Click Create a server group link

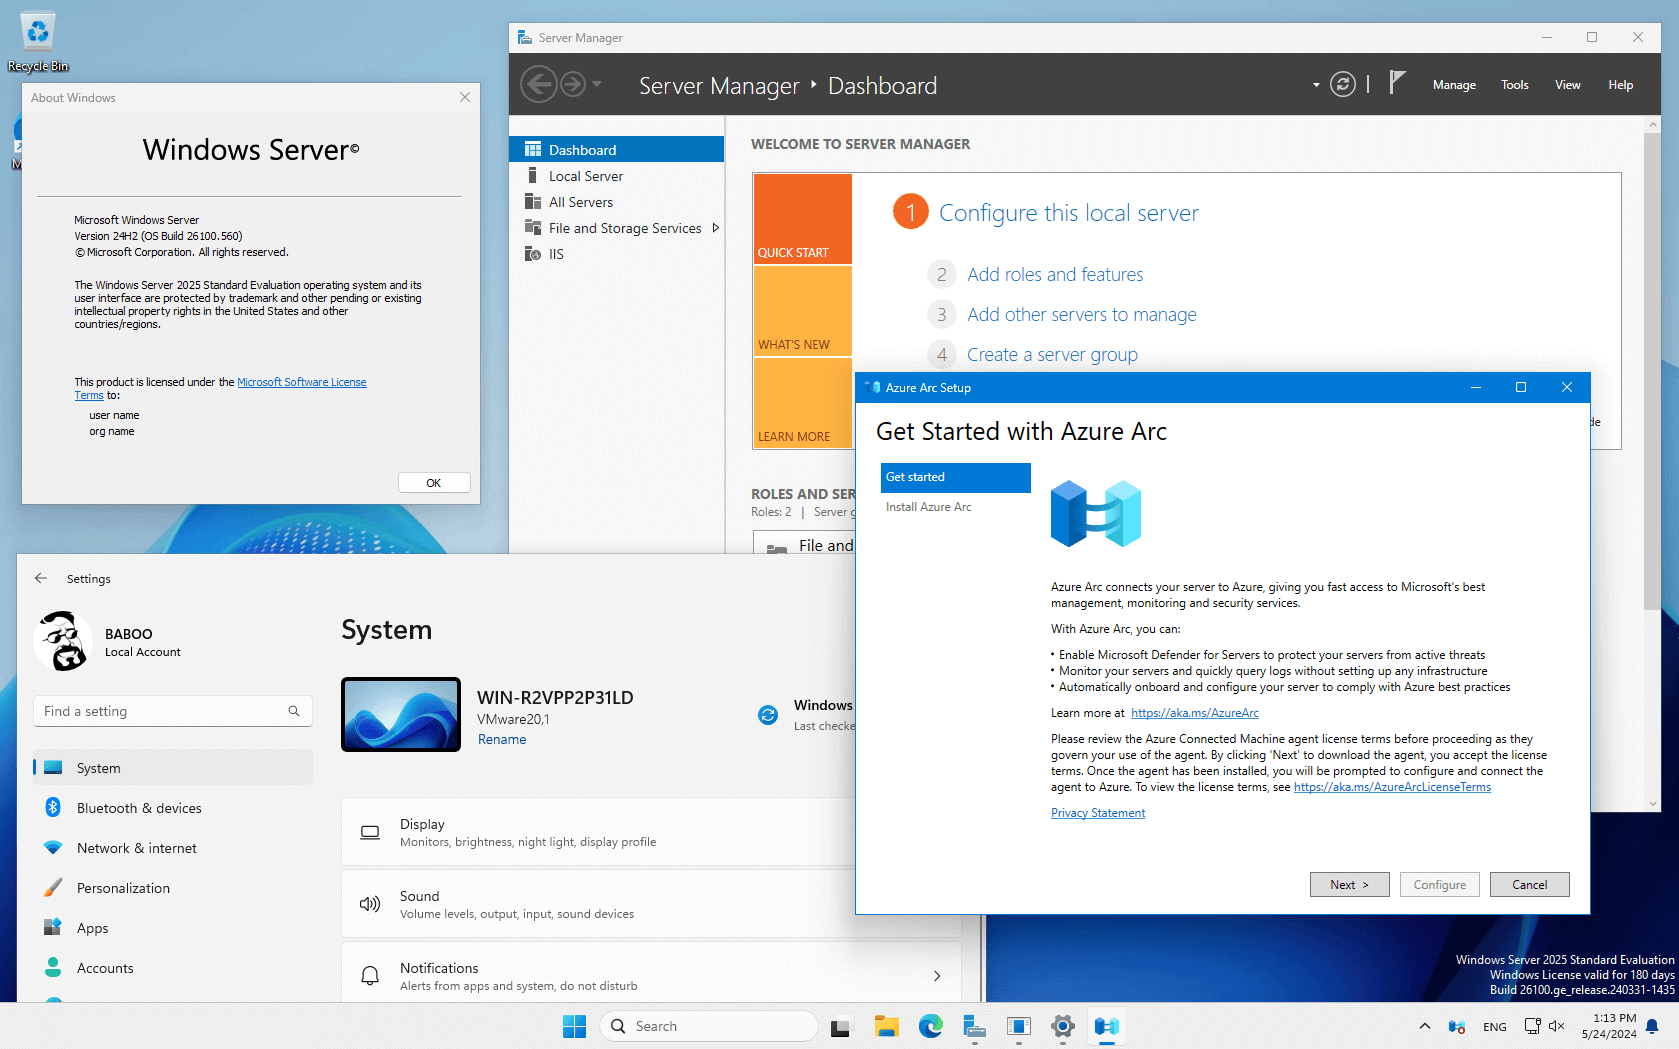[x=1052, y=354]
